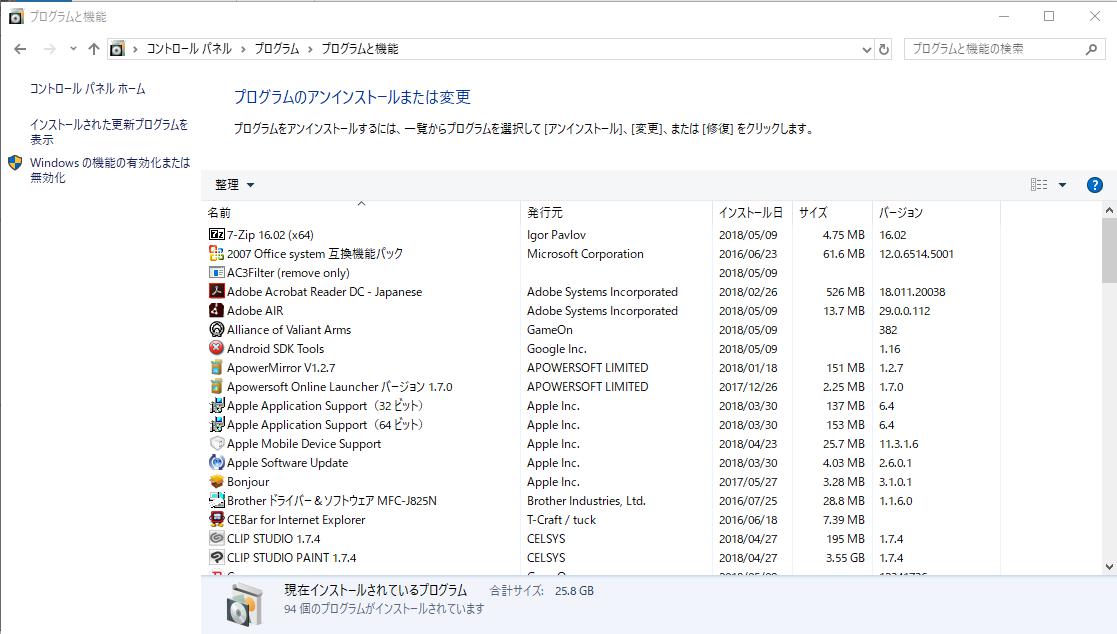Select GameOn publisher cell

(550, 330)
